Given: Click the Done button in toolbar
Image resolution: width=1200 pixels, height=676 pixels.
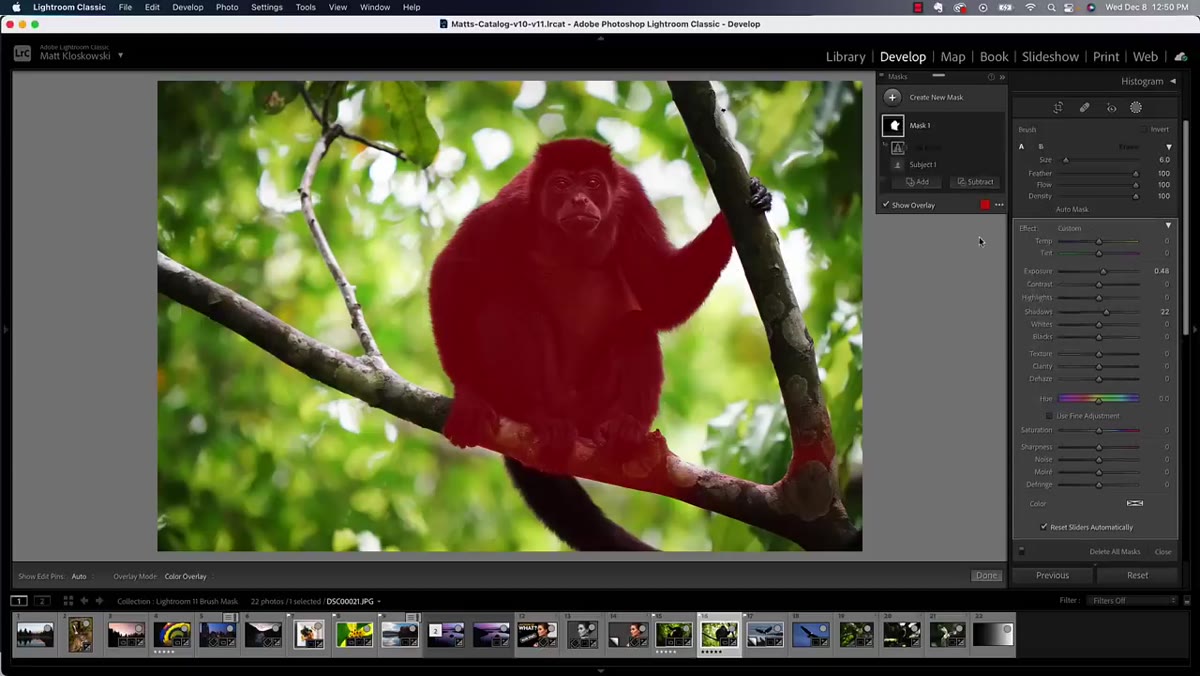Looking at the screenshot, I should coord(986,576).
